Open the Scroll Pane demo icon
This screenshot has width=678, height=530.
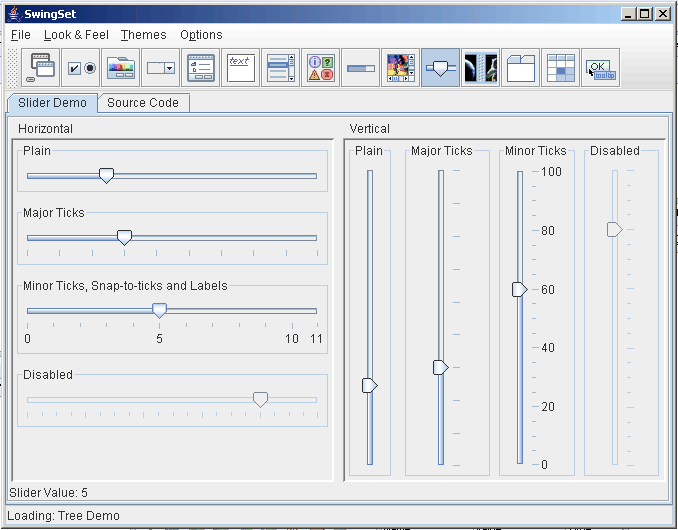[x=400, y=68]
